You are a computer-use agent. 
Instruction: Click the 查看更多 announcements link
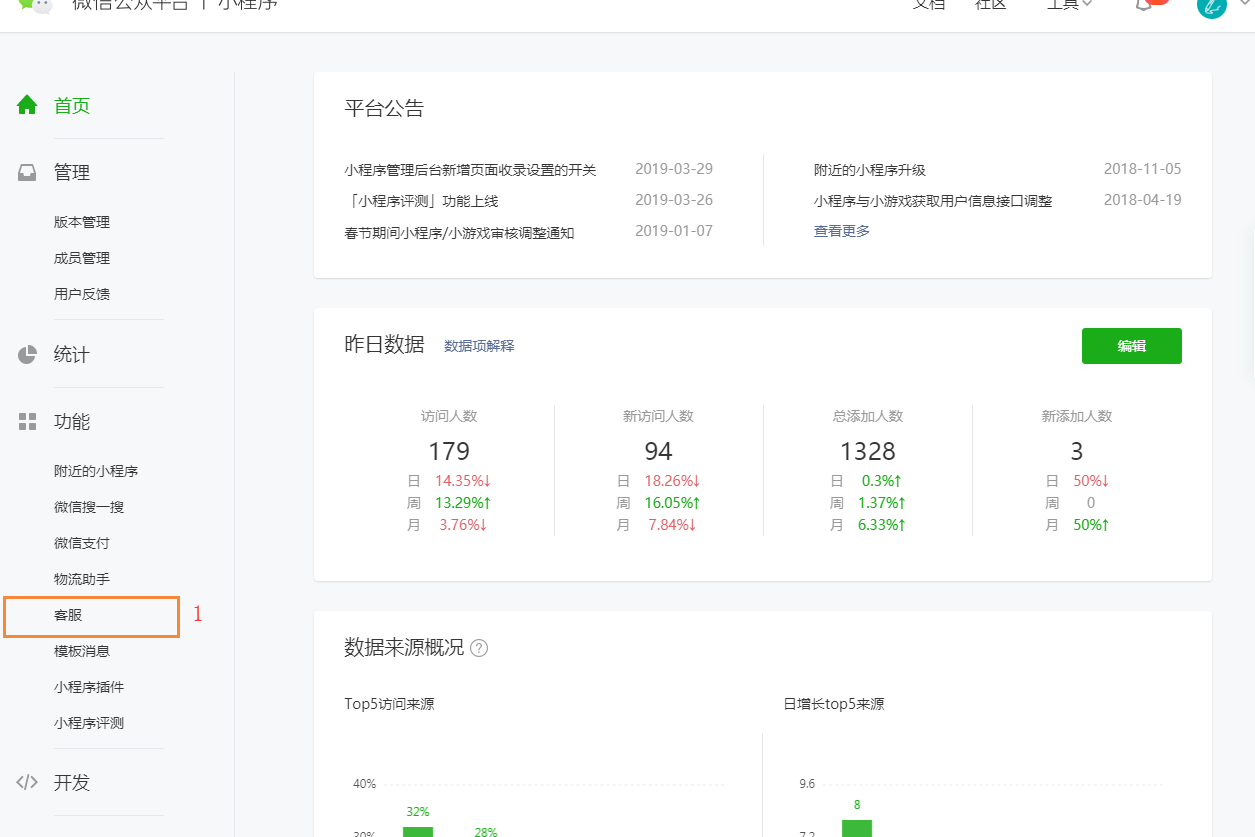pos(842,231)
